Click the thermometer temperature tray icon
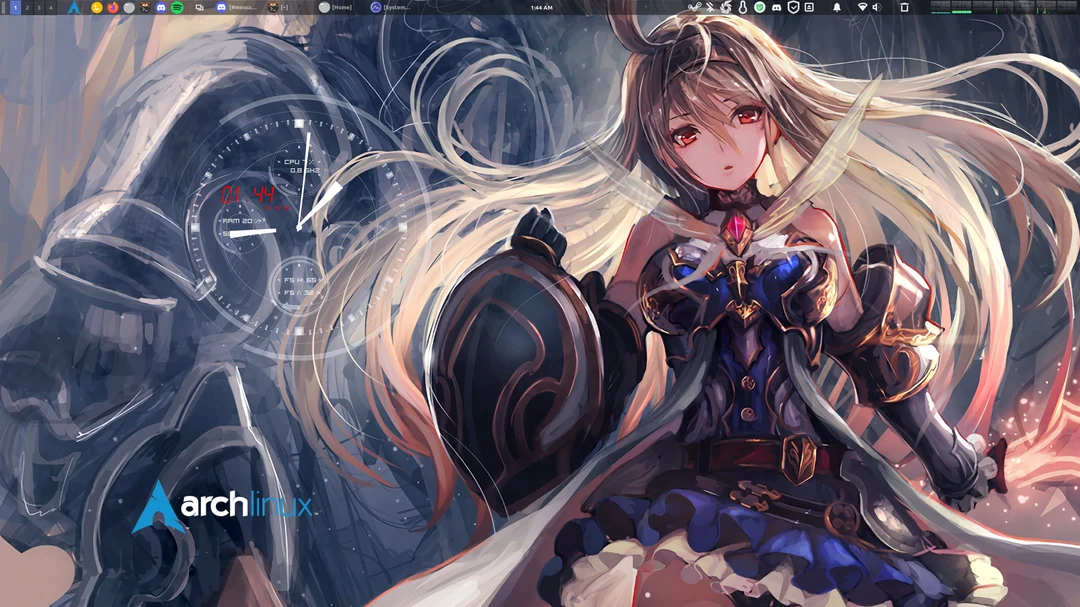Viewport: 1080px width, 607px height. click(743, 8)
